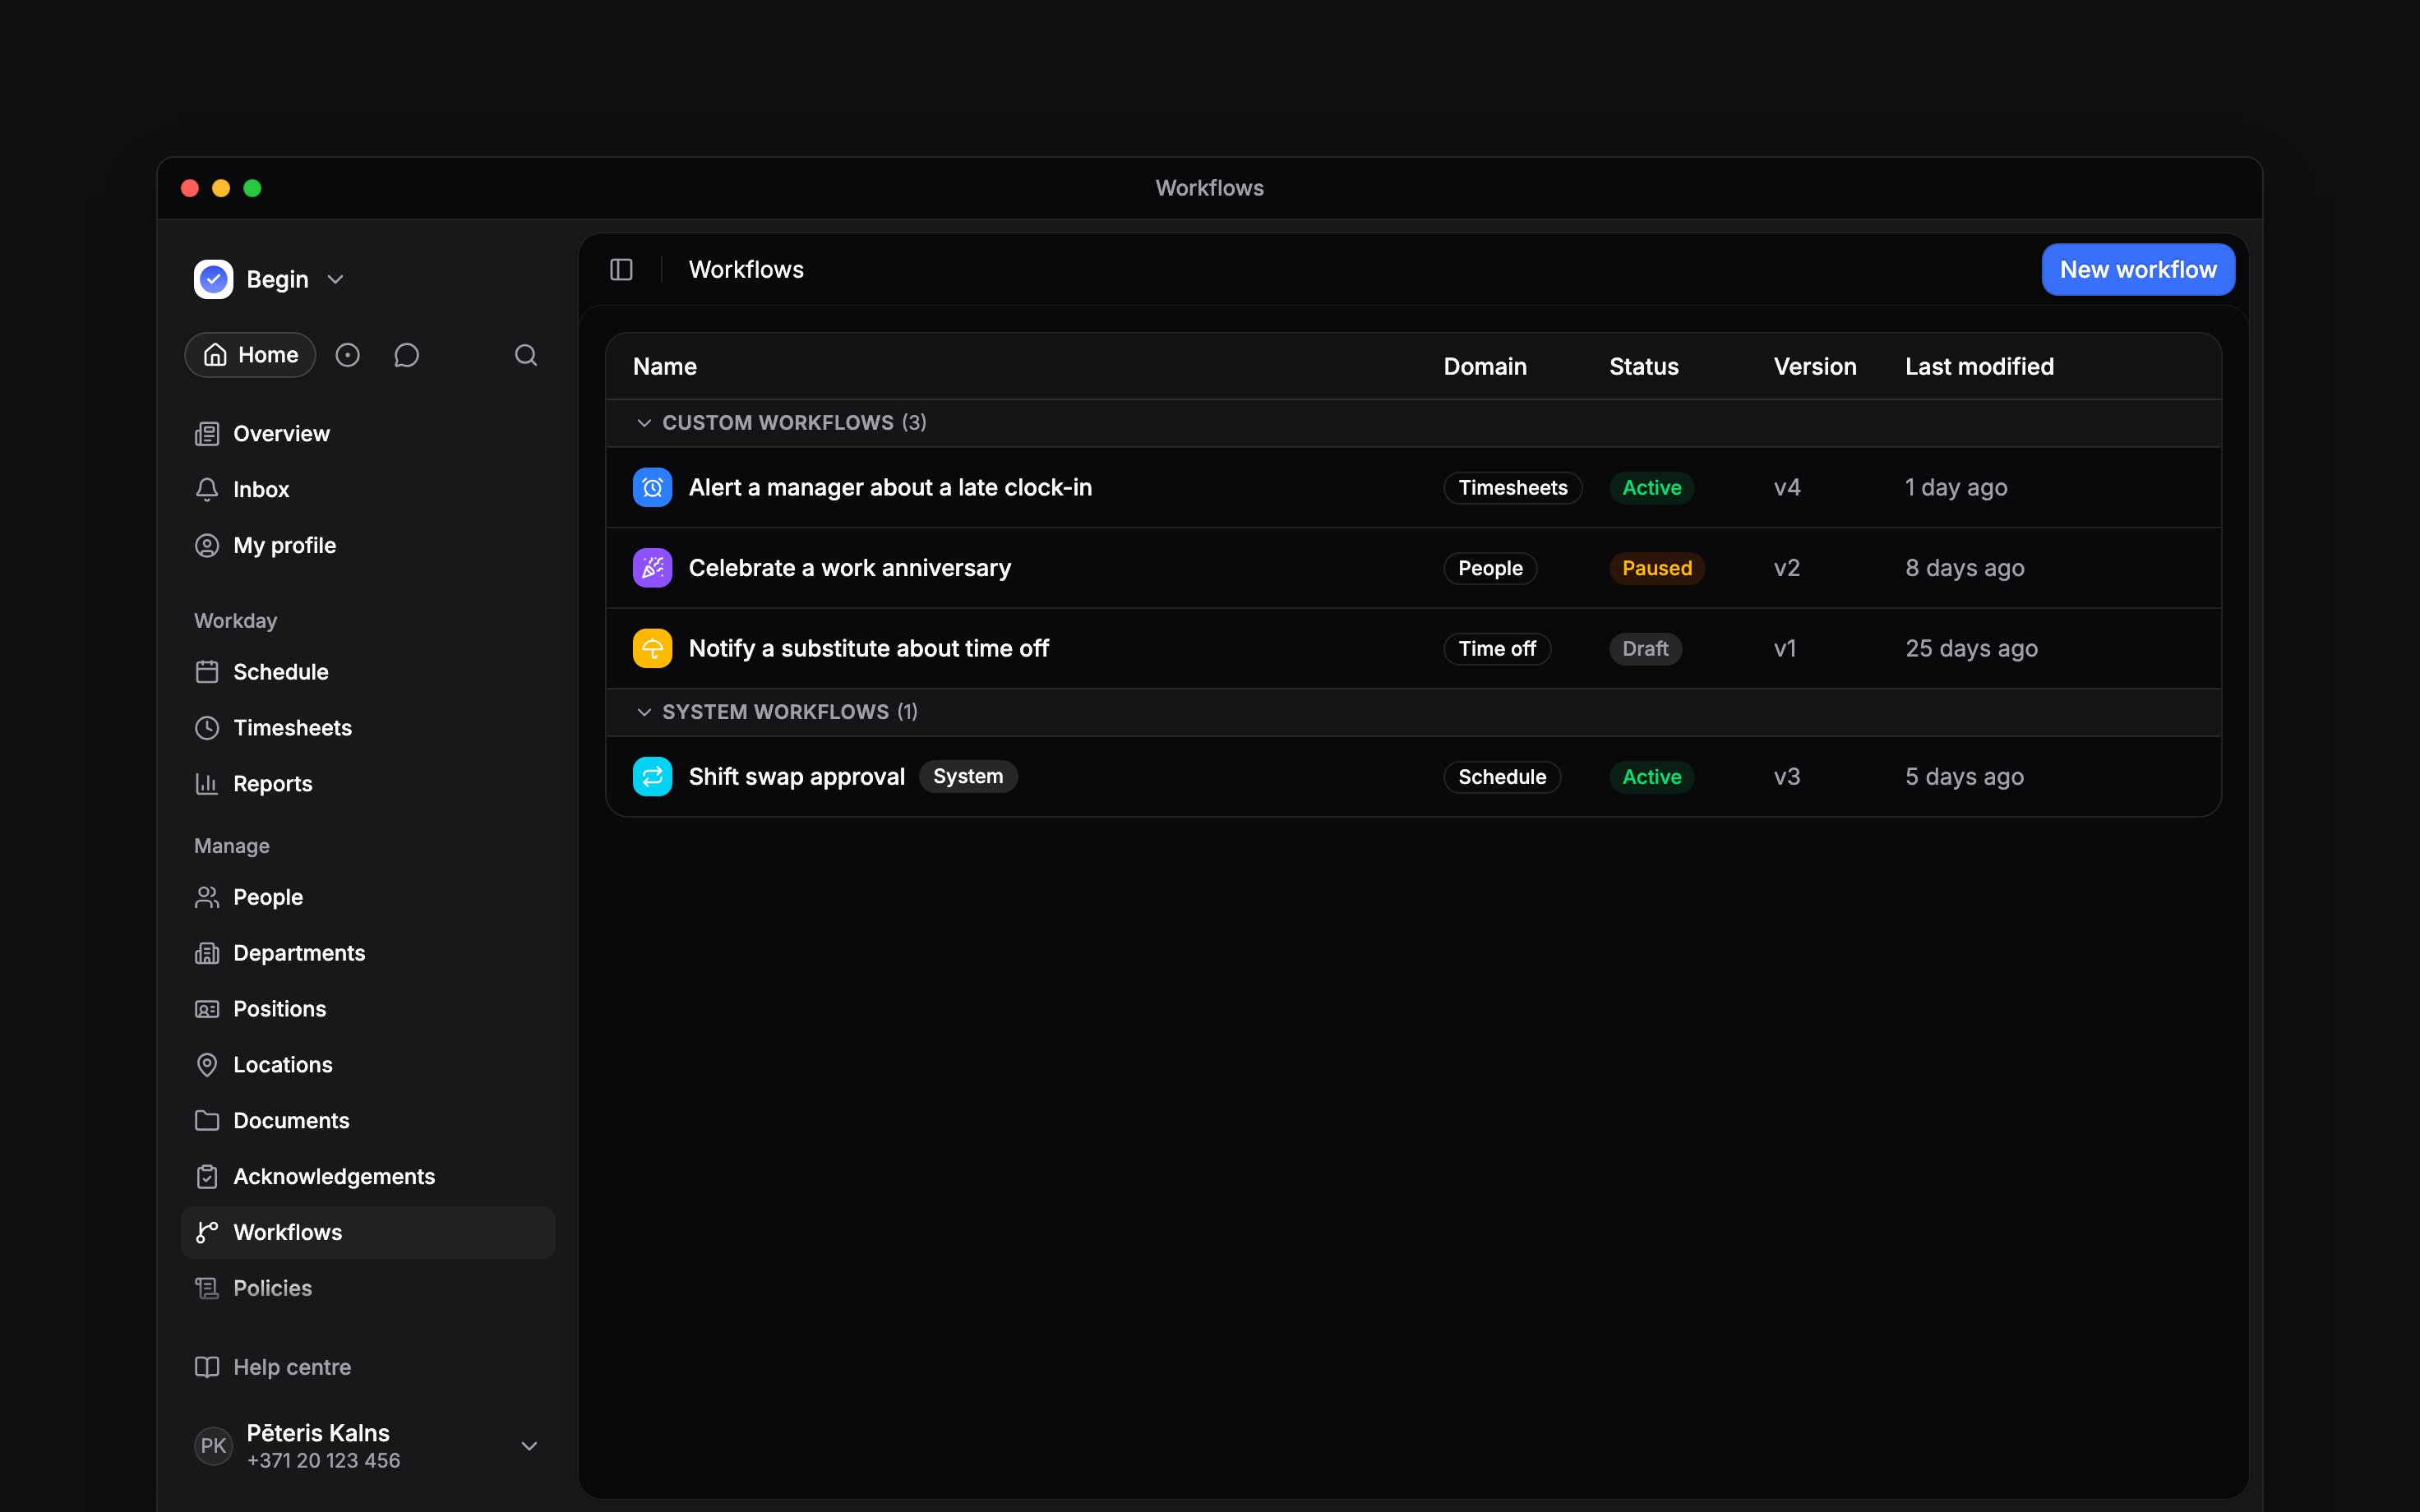Go to Inbox in the sidebar
This screenshot has height=1512, width=2420.
pyautogui.click(x=368, y=490)
